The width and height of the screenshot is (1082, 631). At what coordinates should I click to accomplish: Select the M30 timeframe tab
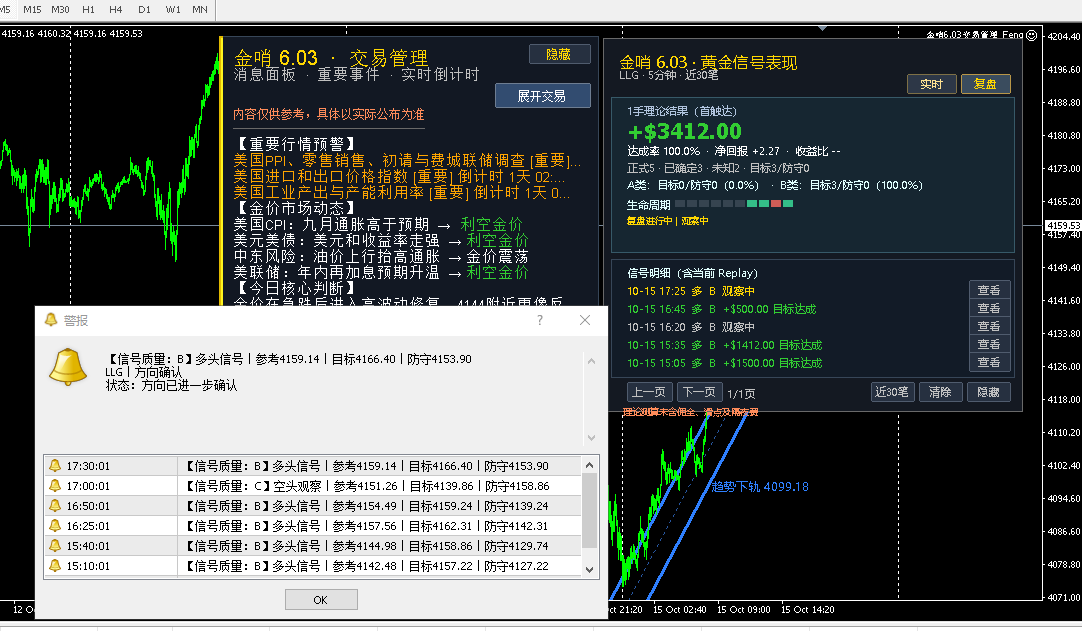pos(60,10)
